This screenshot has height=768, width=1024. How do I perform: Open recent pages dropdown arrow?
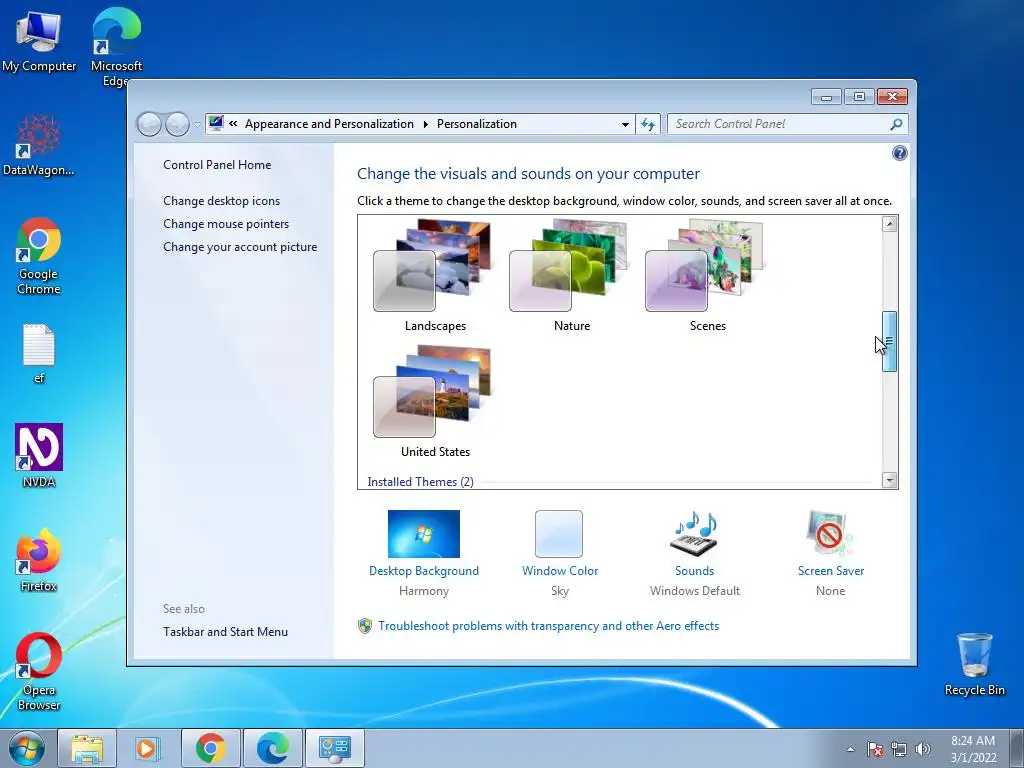click(x=197, y=125)
